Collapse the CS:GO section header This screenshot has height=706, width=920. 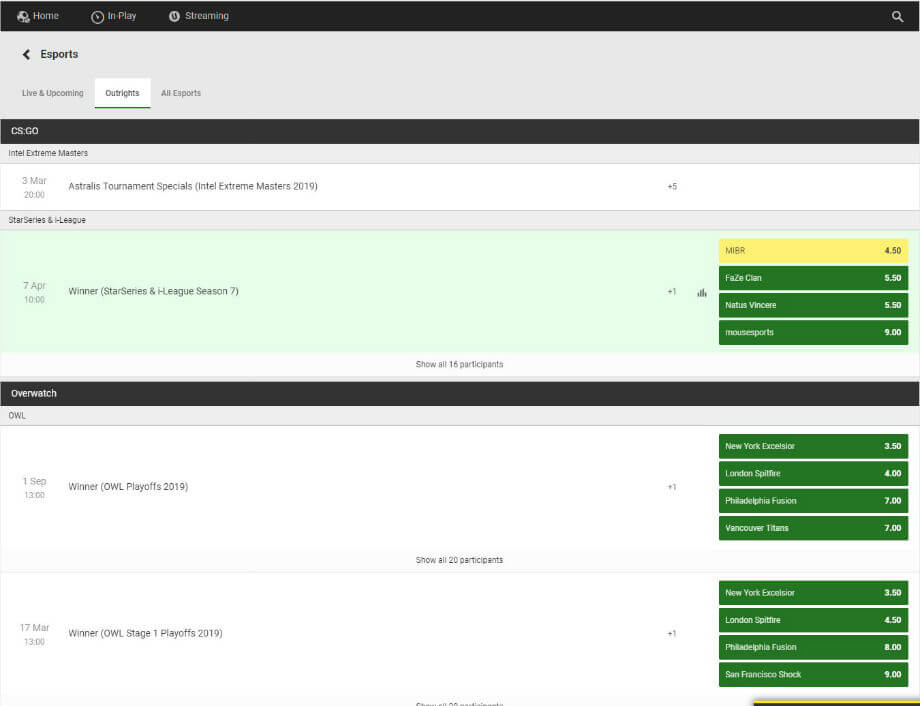point(460,131)
